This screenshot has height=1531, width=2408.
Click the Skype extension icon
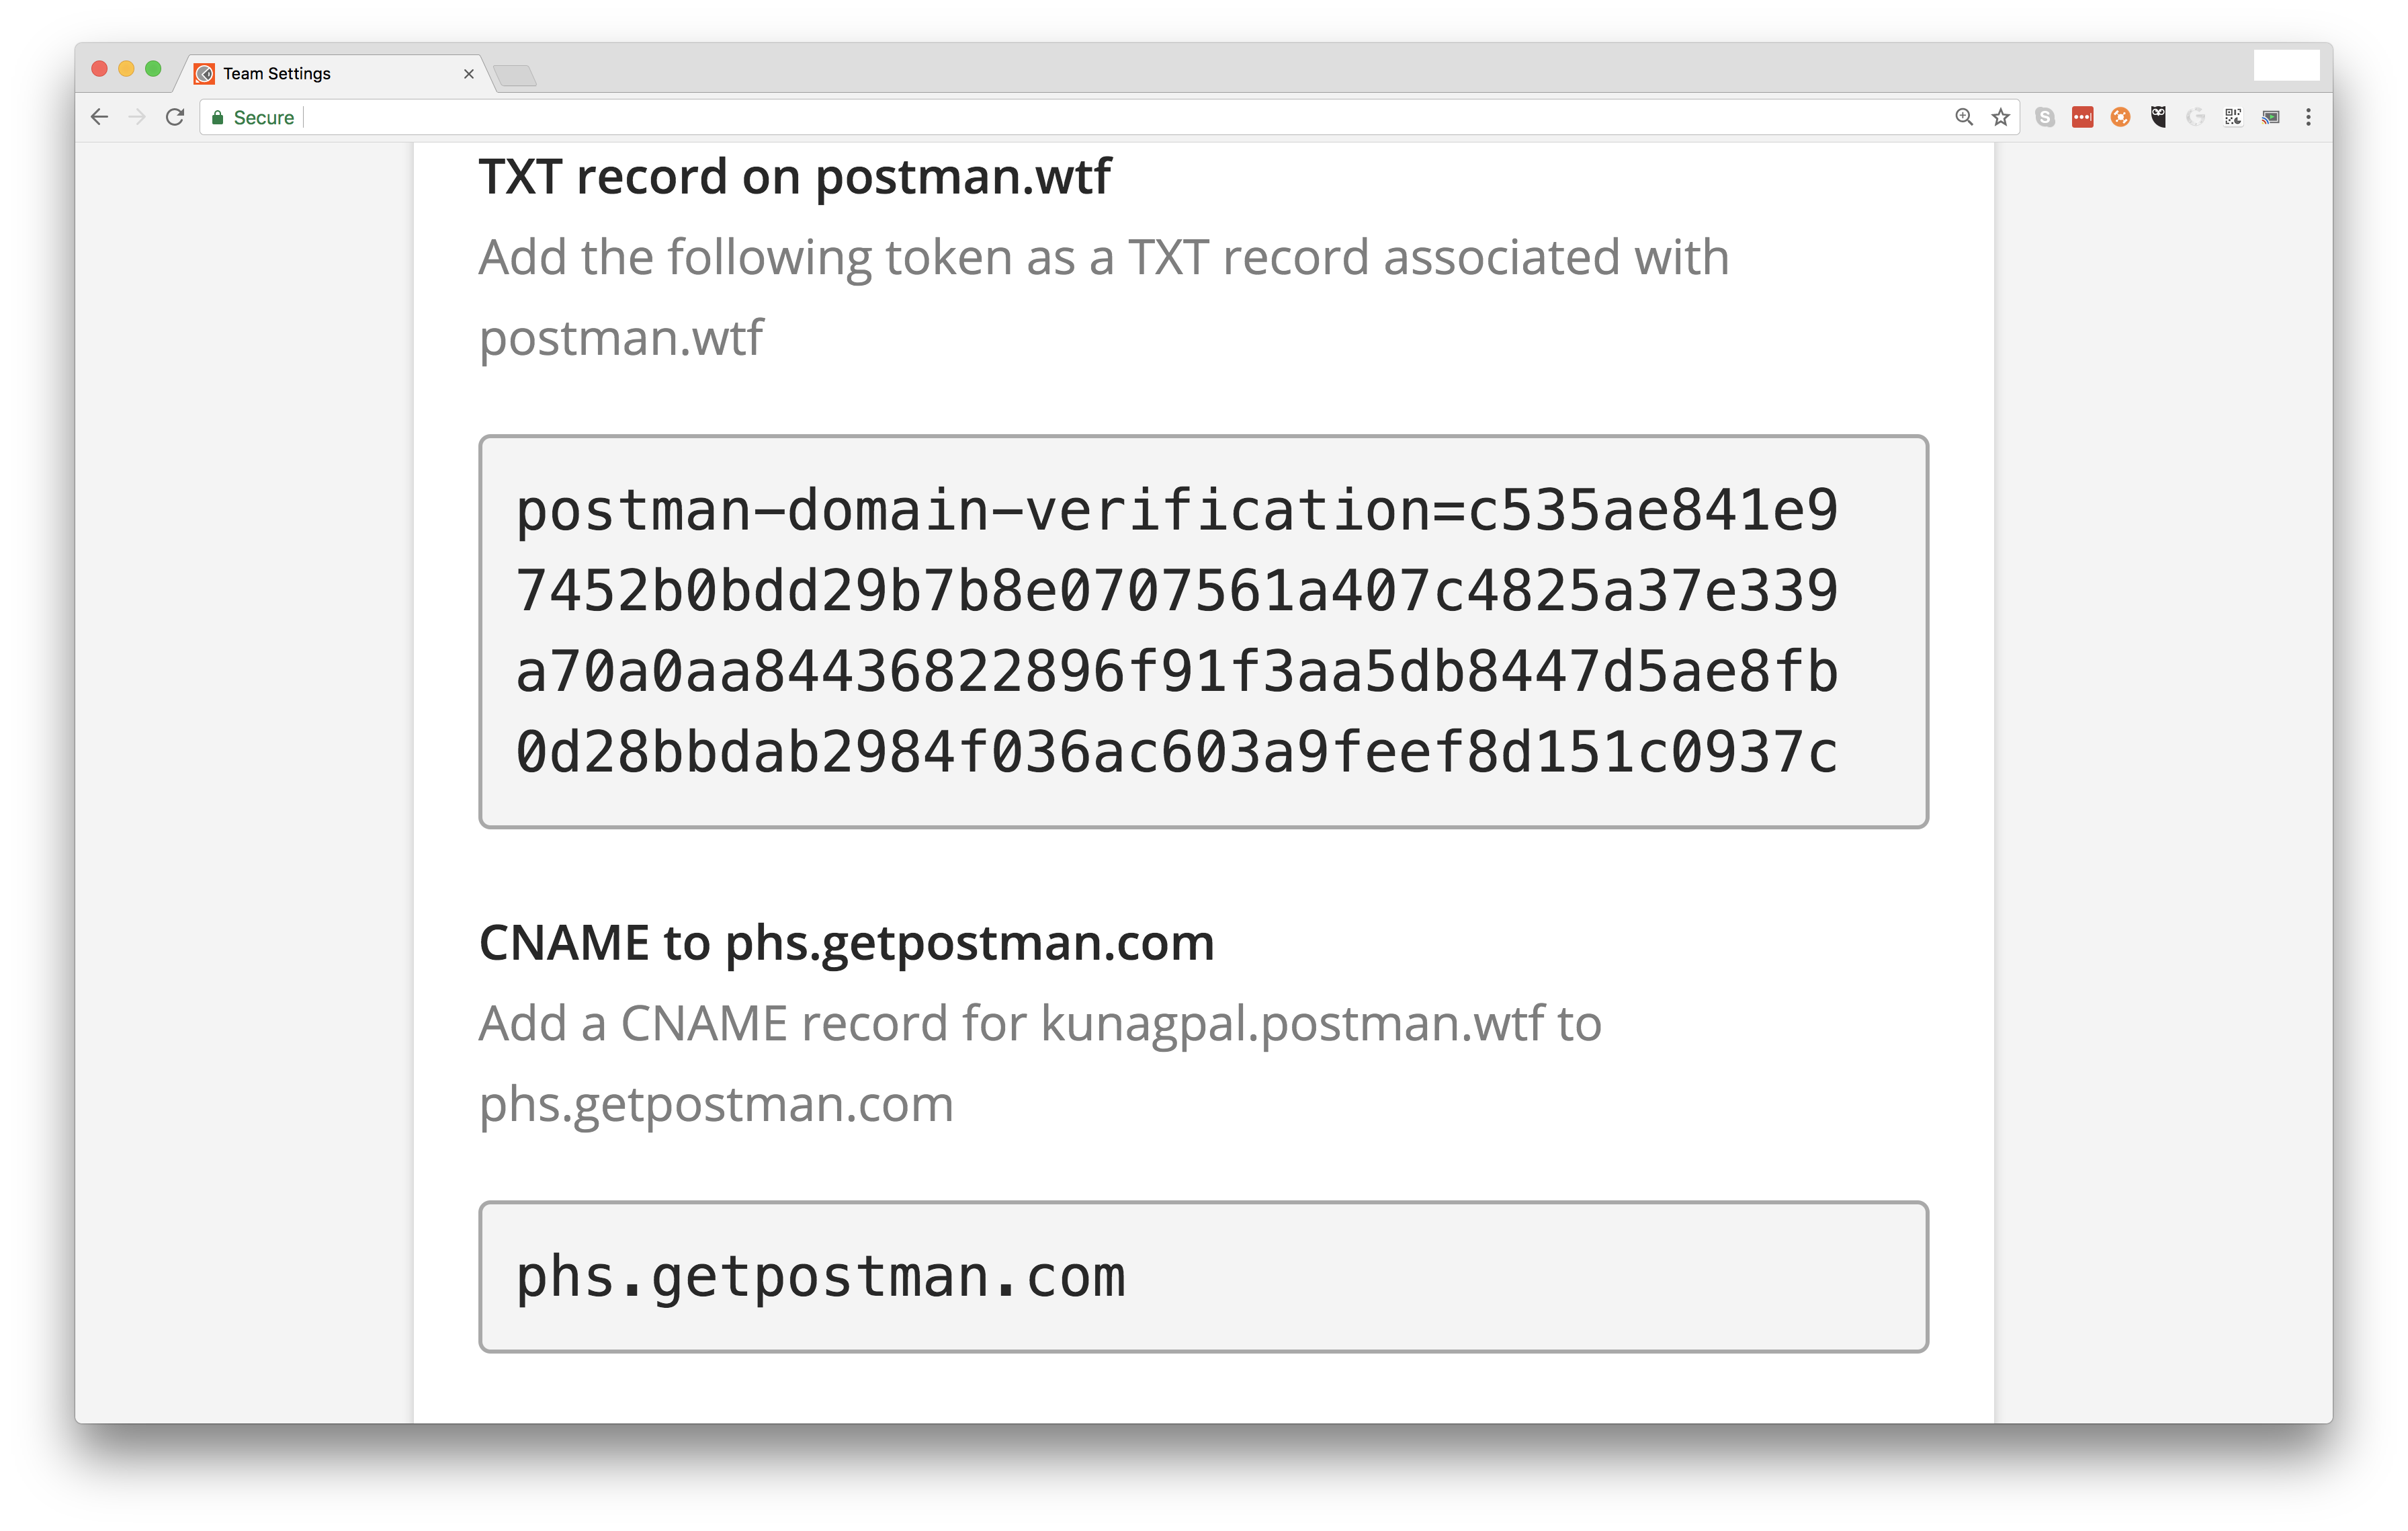tap(2045, 117)
